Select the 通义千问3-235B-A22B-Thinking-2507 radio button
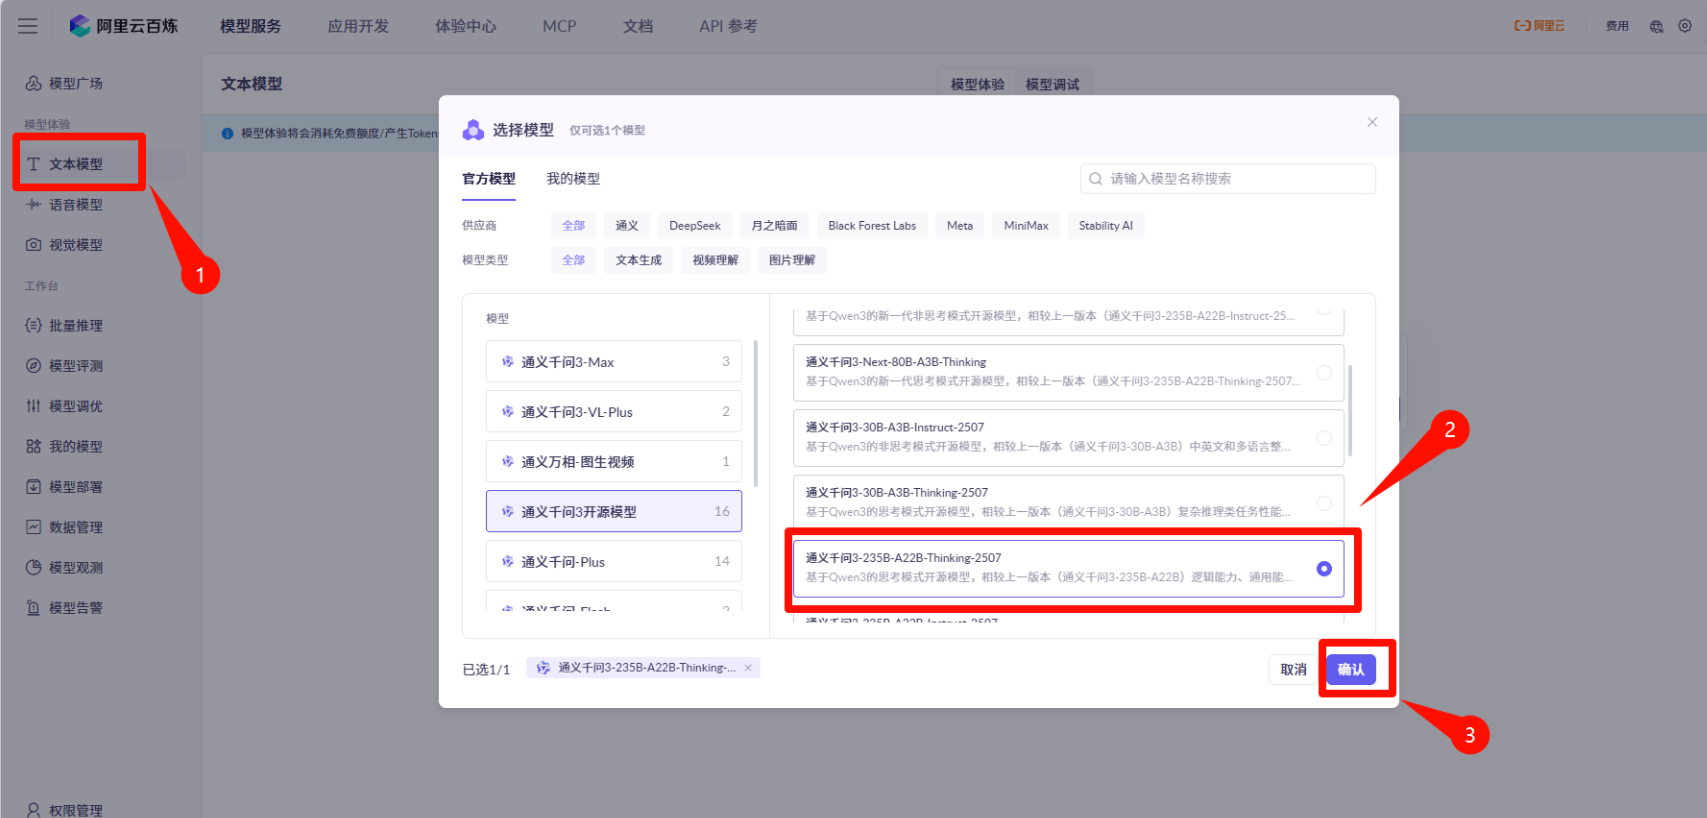Screen dimensions: 1707x818 pyautogui.click(x=1324, y=569)
